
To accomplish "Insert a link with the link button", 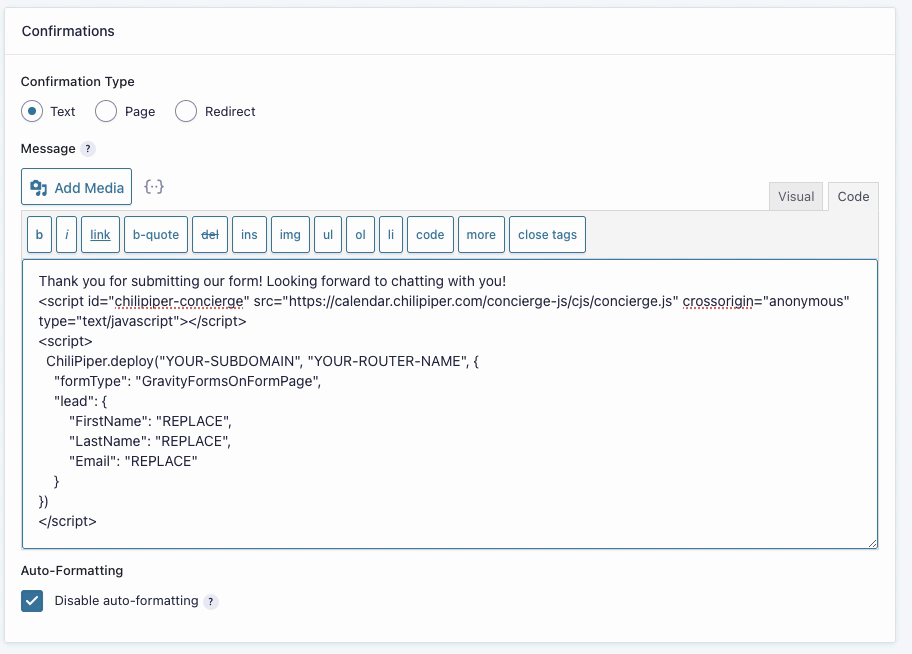I will tap(100, 234).
